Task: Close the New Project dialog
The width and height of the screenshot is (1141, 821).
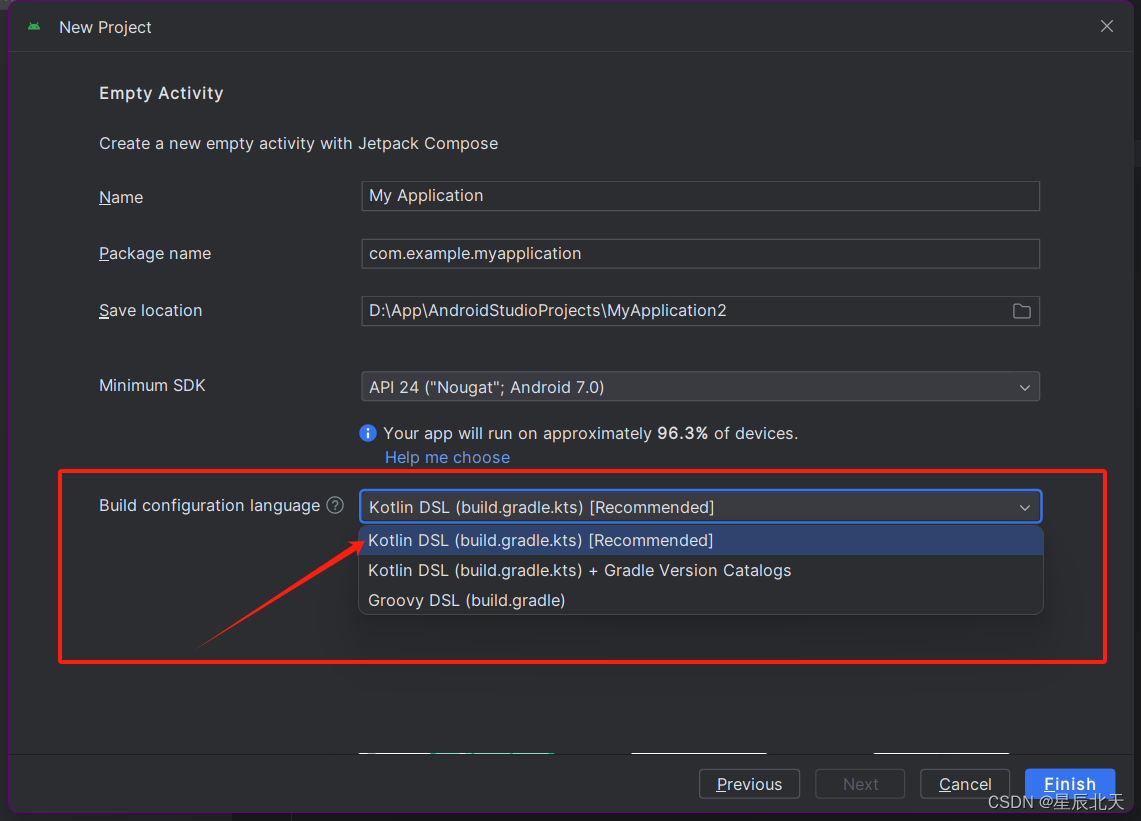Action: pos(1107,27)
